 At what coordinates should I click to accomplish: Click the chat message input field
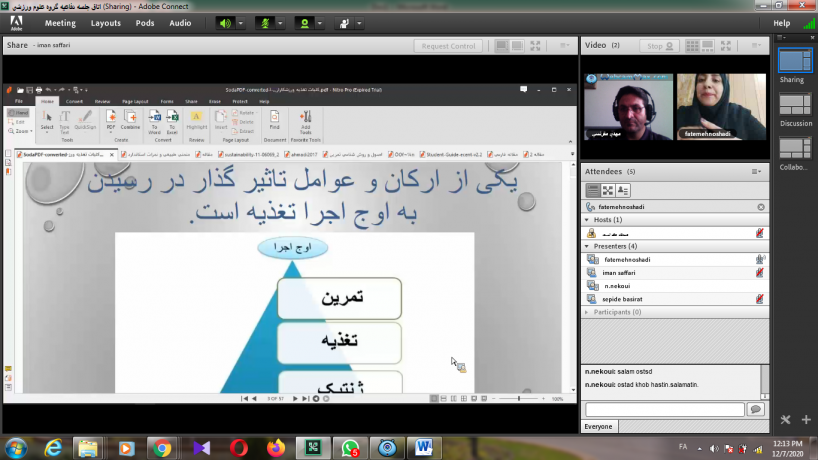pos(665,409)
